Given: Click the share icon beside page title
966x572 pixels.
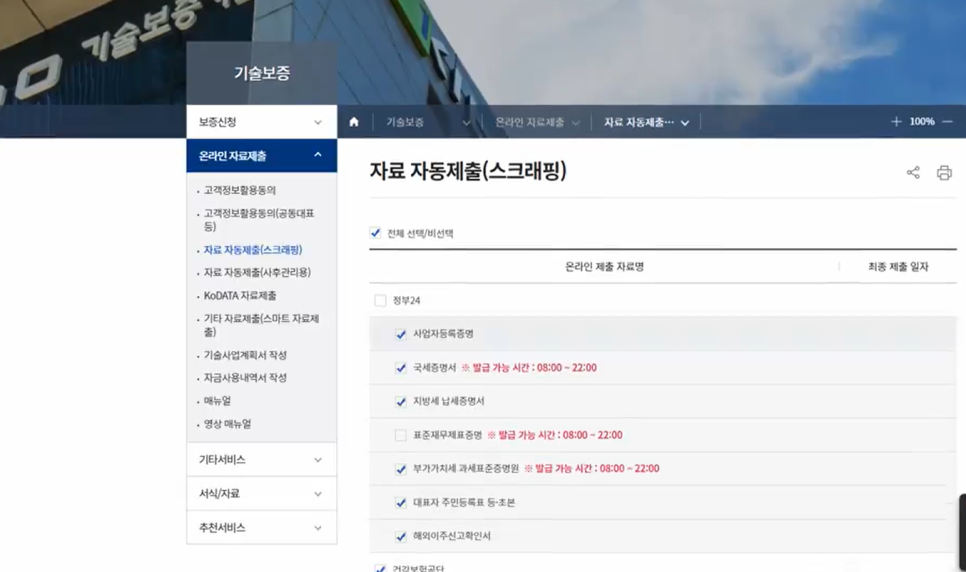Looking at the screenshot, I should 913,173.
